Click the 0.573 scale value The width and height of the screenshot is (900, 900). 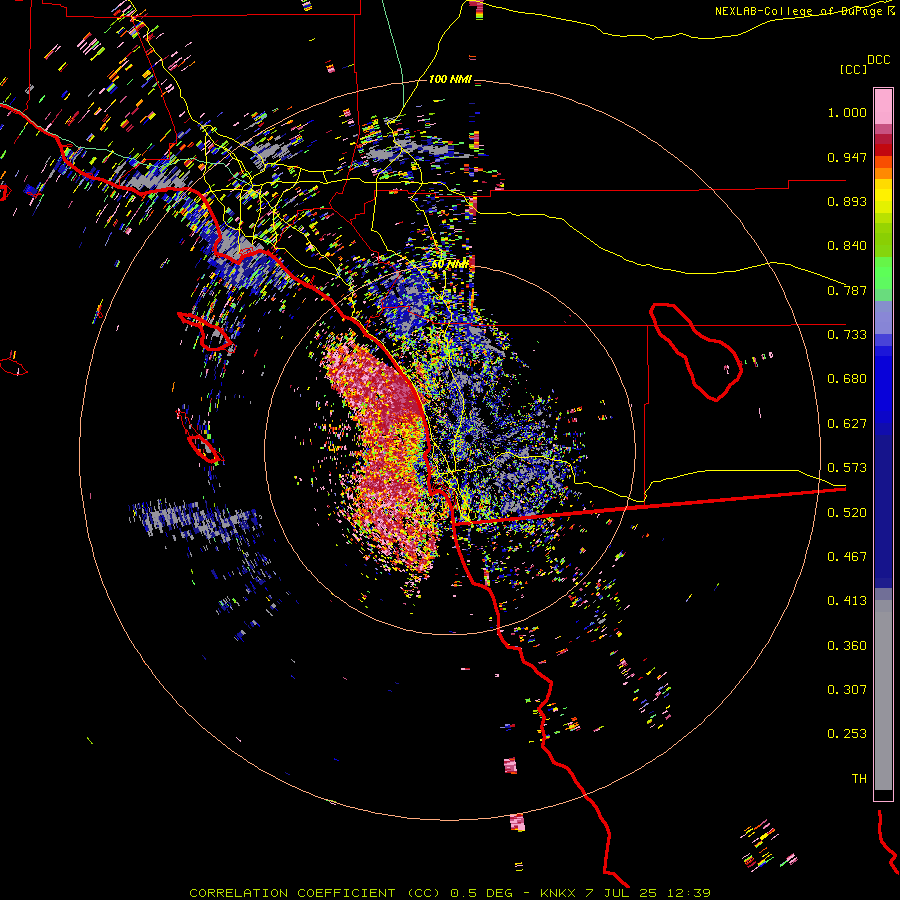click(847, 468)
